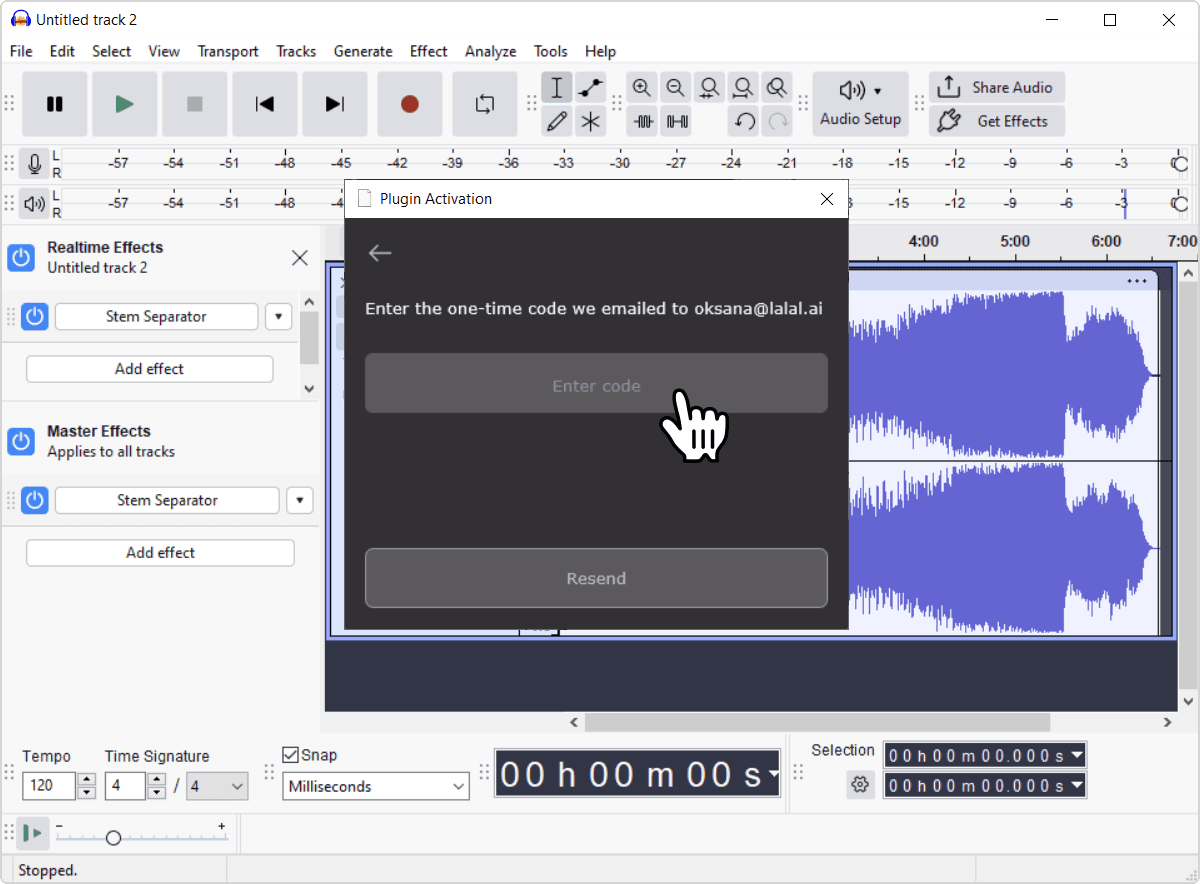This screenshot has height=884, width=1200.
Task: Open the Analyze menu
Action: tap(490, 51)
